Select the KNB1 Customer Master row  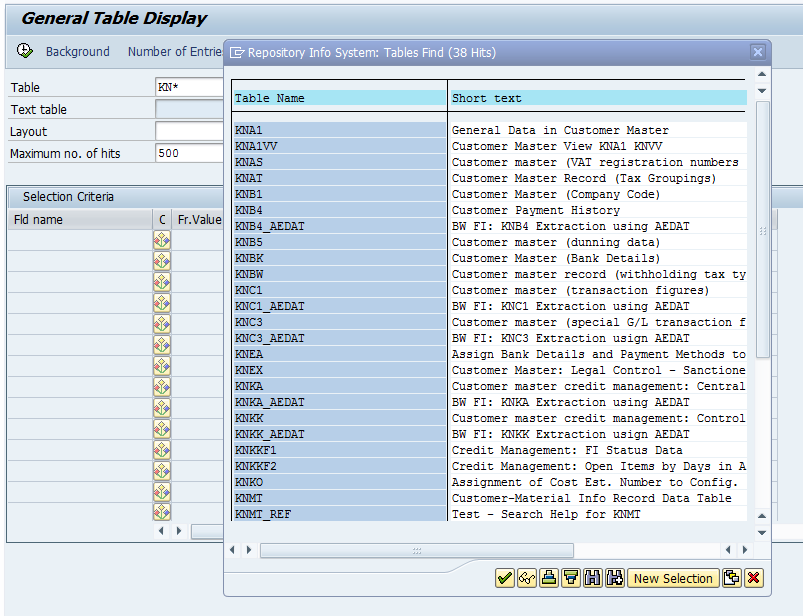[339, 194]
